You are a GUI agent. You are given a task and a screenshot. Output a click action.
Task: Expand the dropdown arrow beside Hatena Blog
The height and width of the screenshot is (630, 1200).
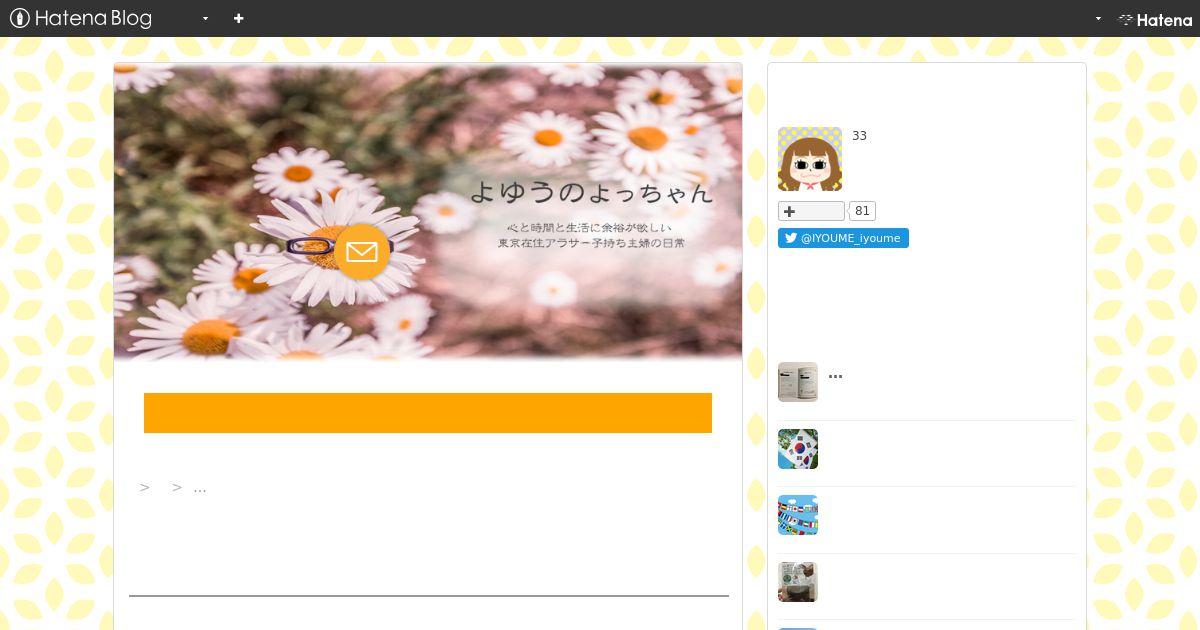205,18
